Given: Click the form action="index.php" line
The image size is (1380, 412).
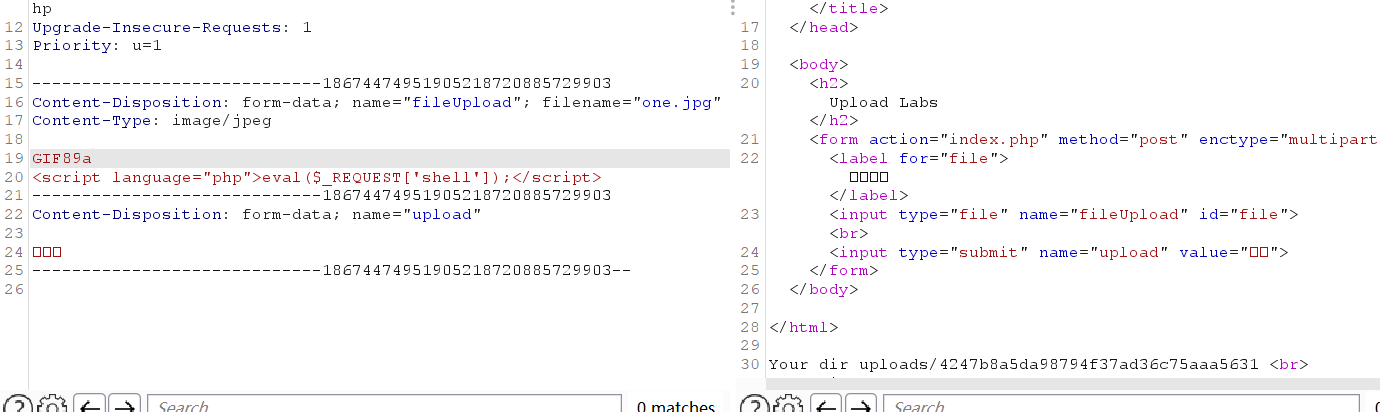Looking at the screenshot, I should (x=1094, y=139).
